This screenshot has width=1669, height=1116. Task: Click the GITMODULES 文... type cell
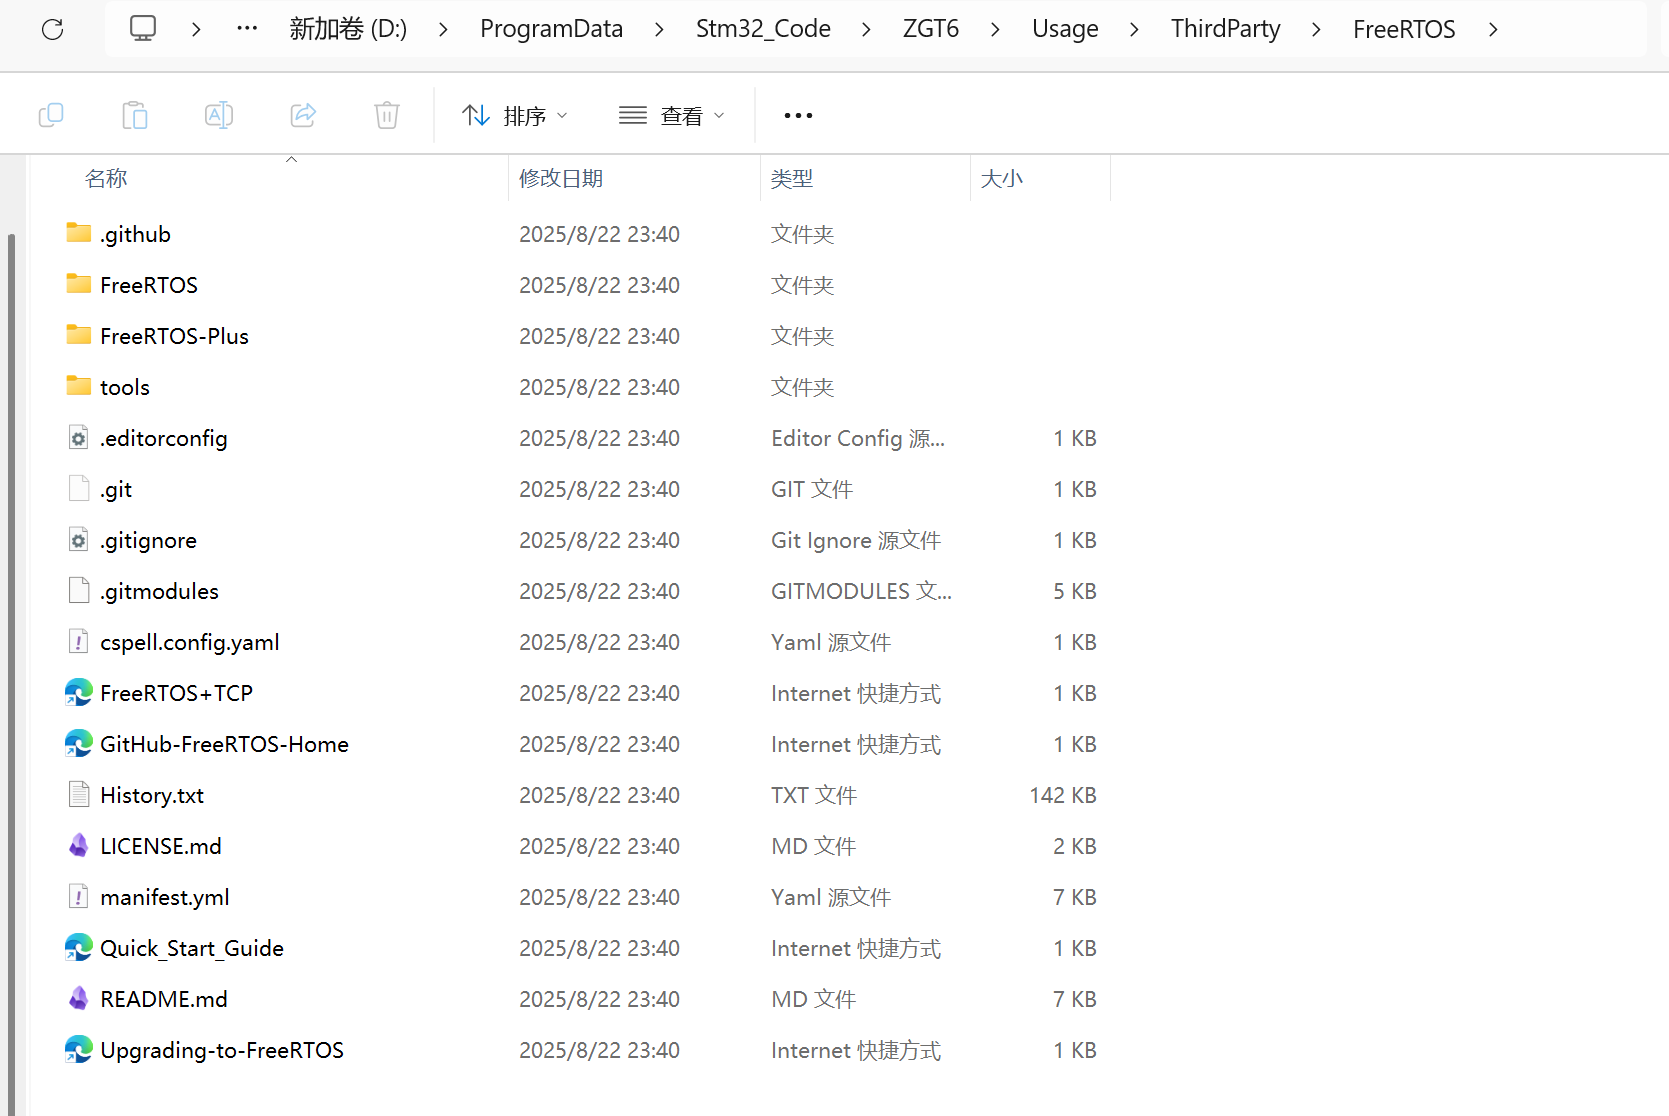pos(861,591)
